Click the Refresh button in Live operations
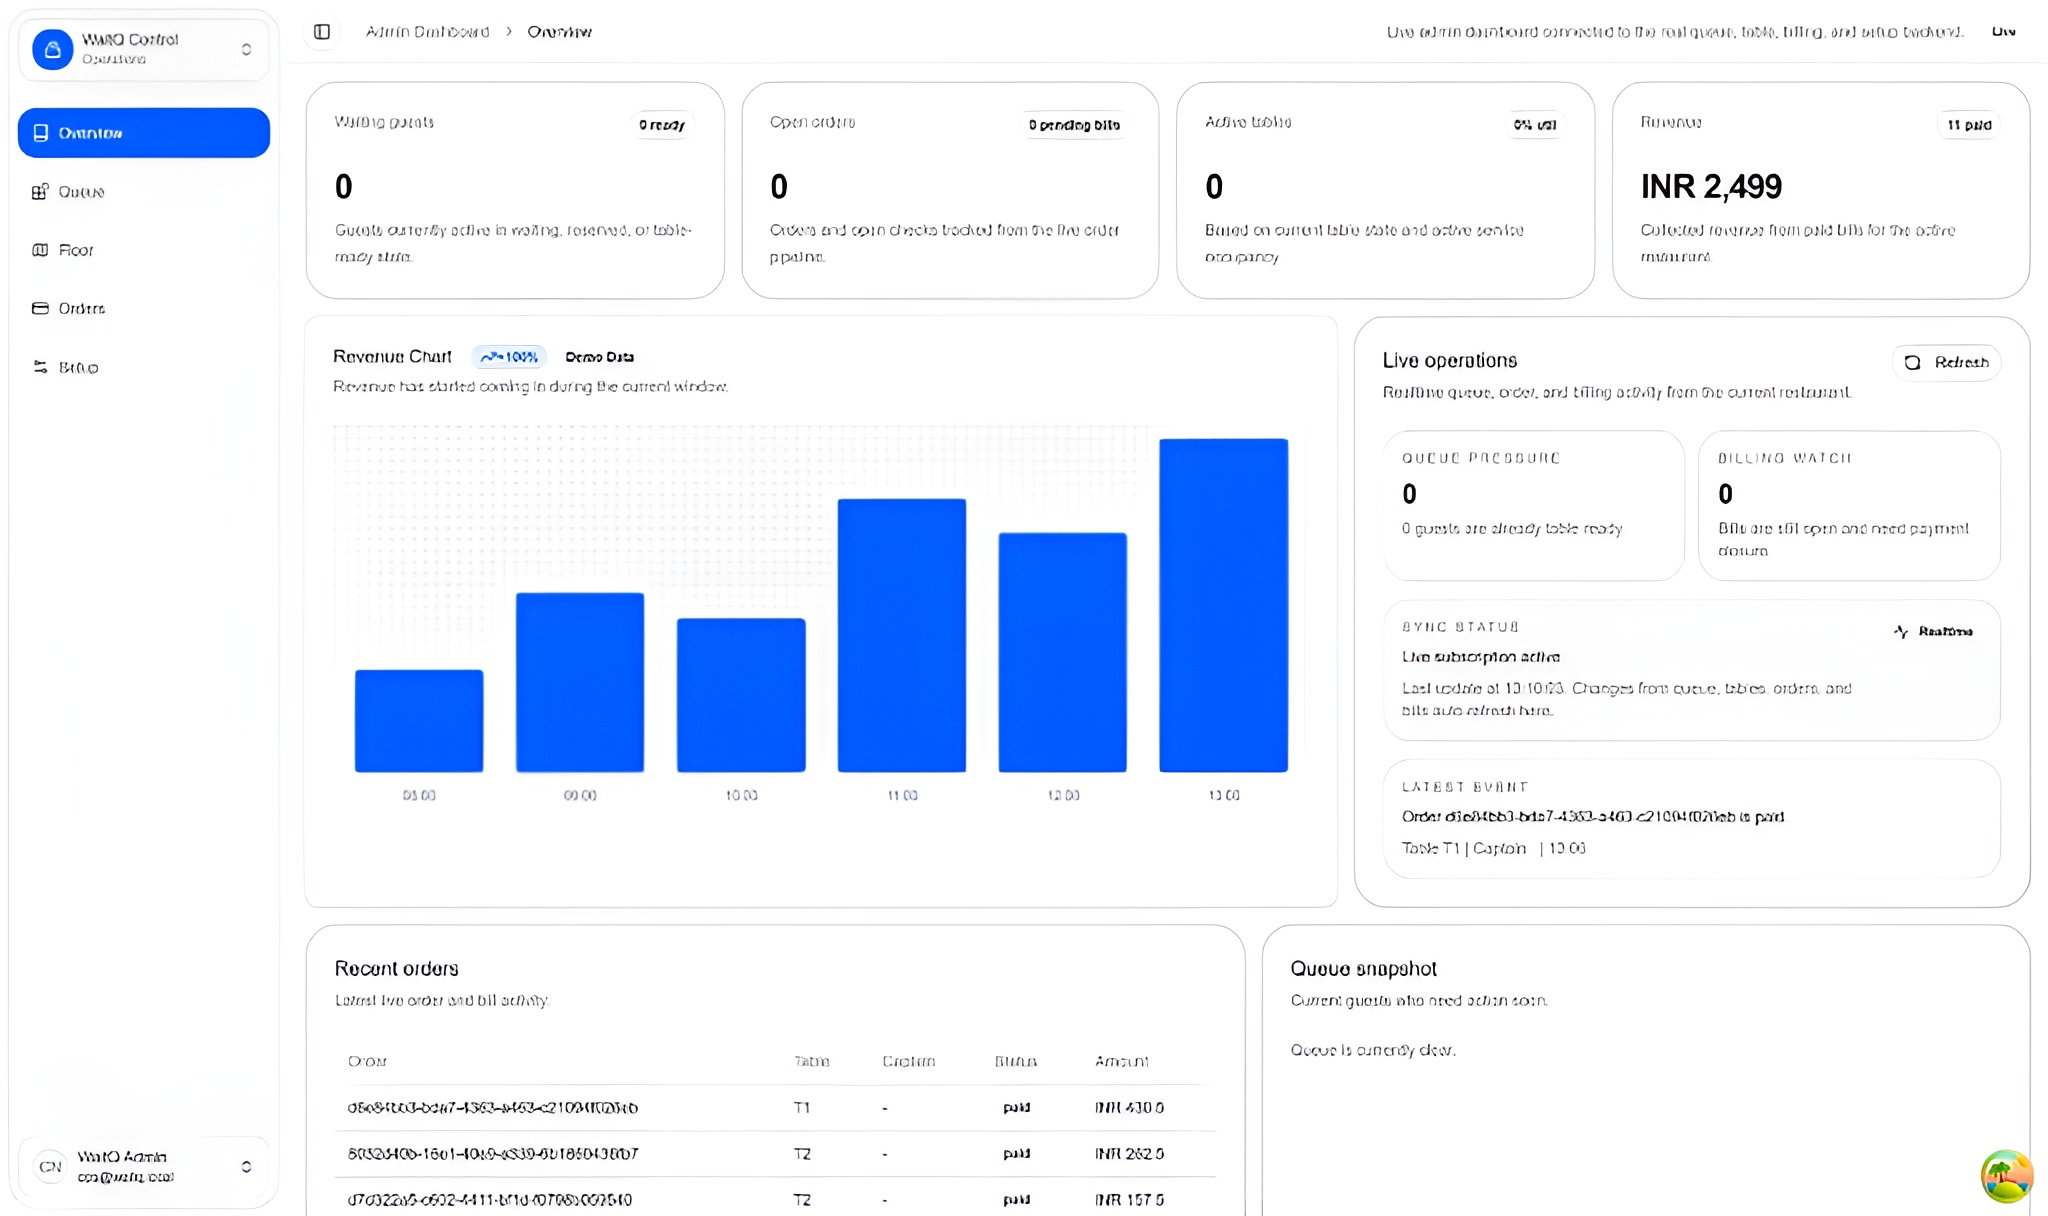This screenshot has height=1216, width=2048. [1946, 362]
